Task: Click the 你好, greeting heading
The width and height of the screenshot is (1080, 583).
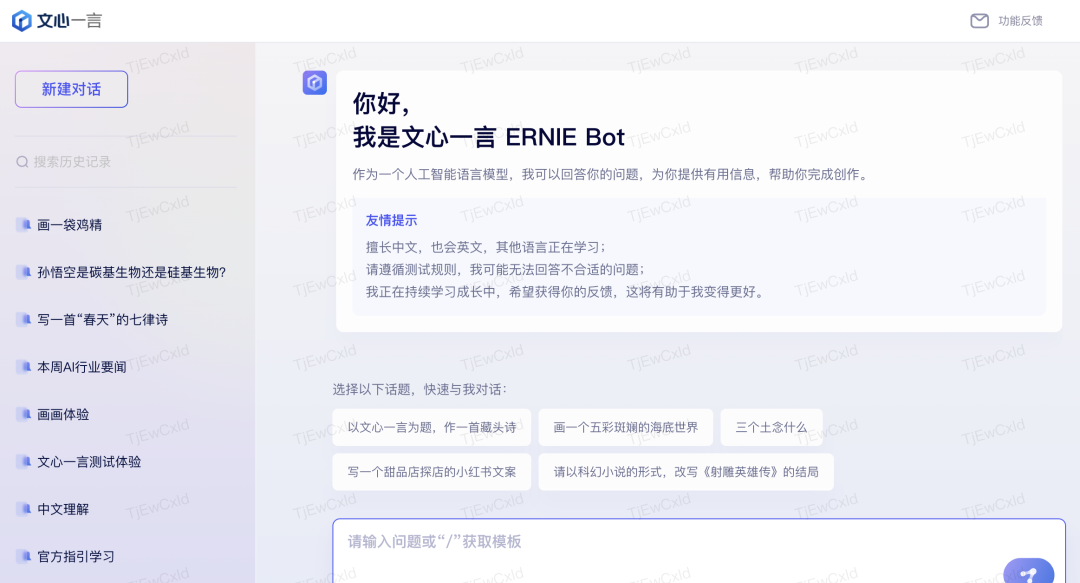Action: 382,103
